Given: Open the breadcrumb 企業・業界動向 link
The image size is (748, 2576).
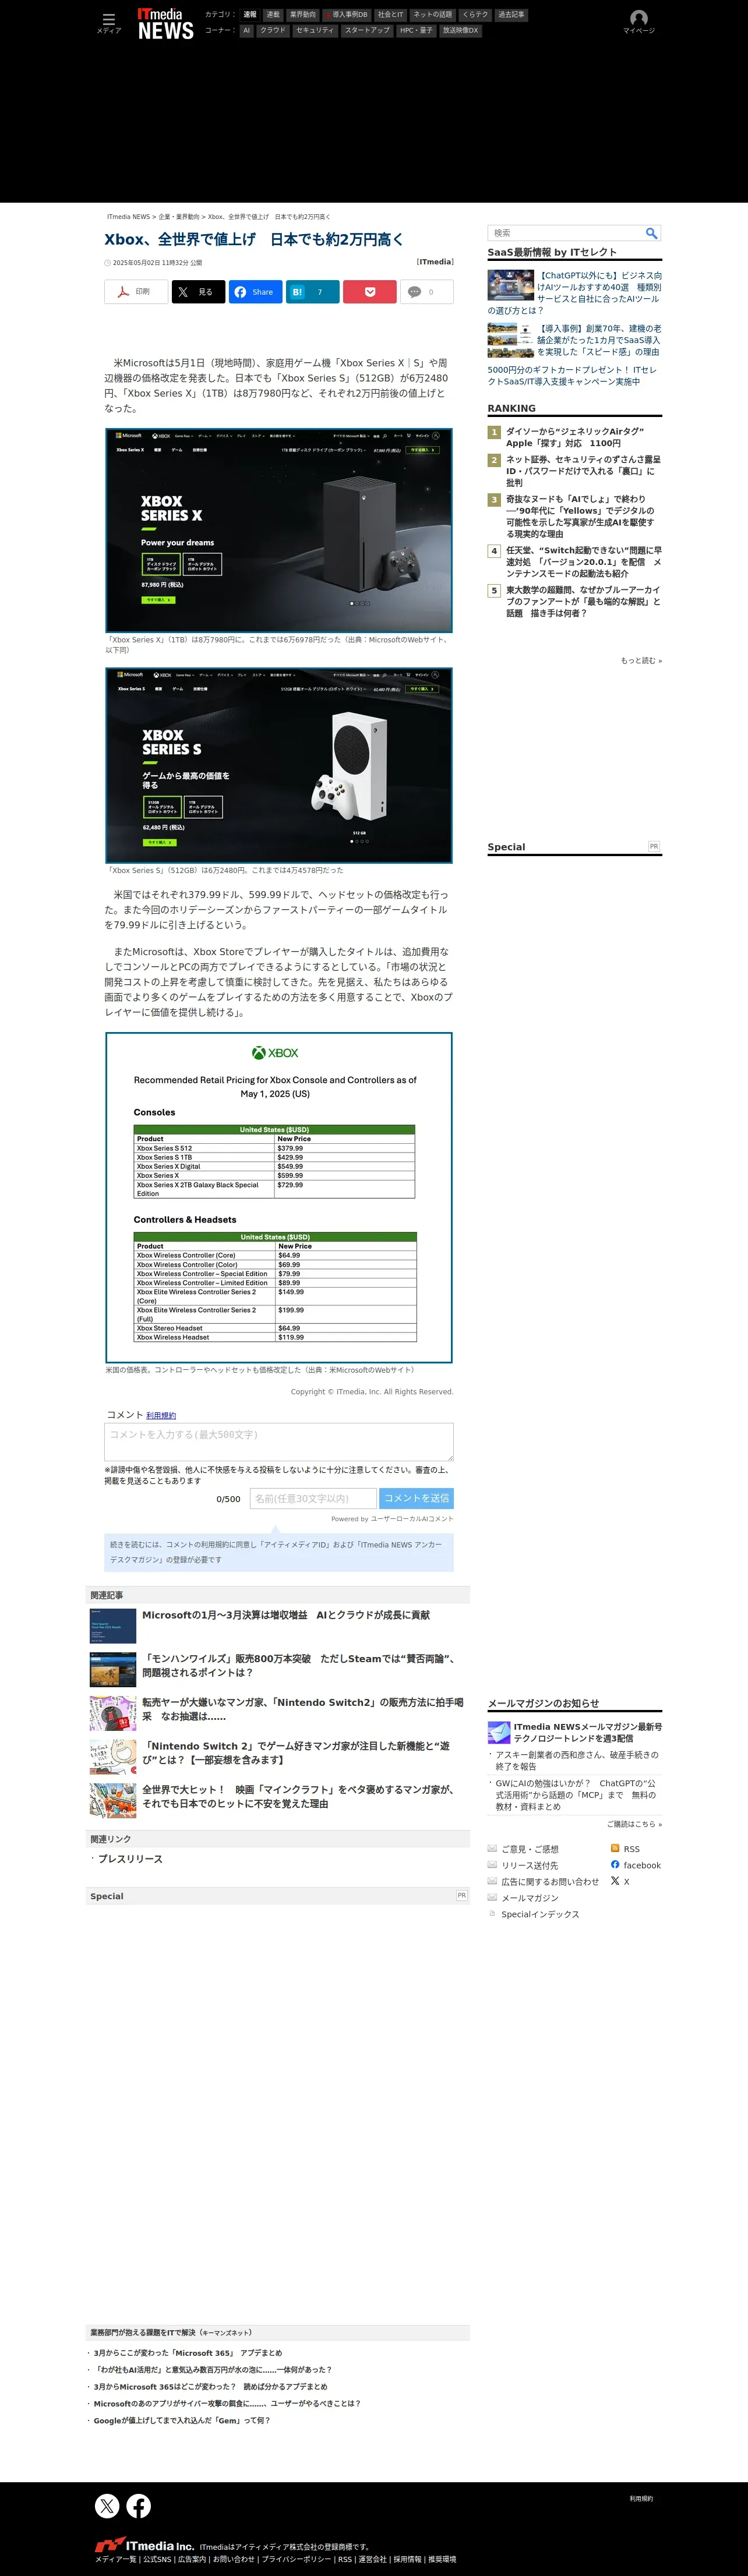Looking at the screenshot, I should click(179, 216).
